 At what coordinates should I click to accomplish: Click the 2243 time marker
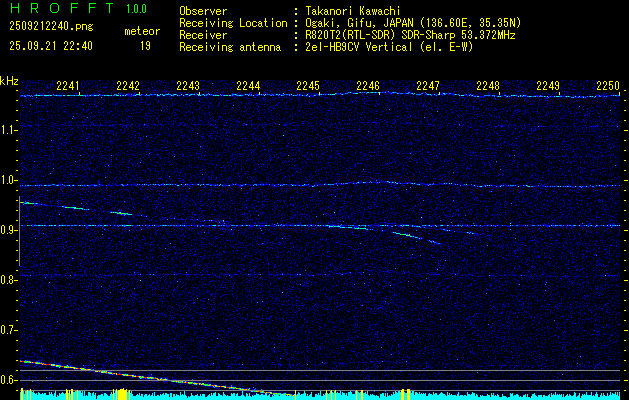(x=188, y=87)
